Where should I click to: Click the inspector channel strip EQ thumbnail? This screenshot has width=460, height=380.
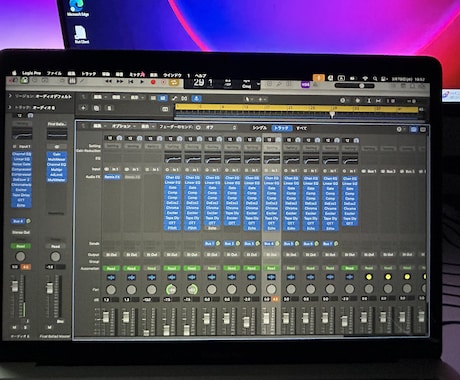pos(22,134)
